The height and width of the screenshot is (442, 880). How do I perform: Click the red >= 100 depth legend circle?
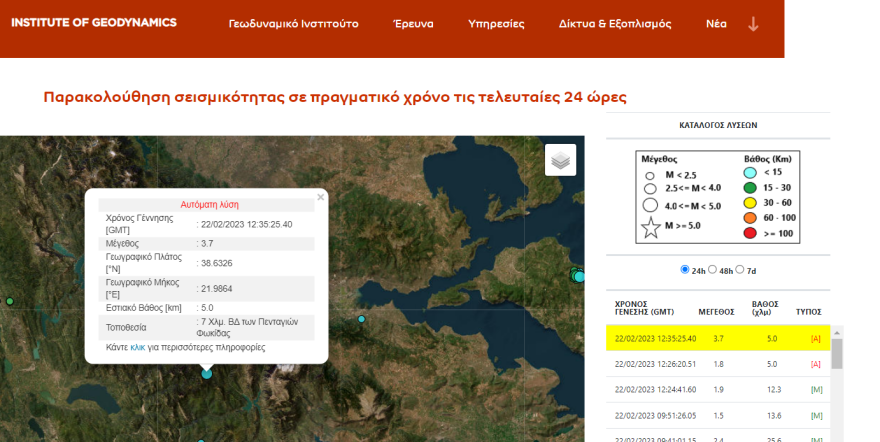pyautogui.click(x=750, y=233)
